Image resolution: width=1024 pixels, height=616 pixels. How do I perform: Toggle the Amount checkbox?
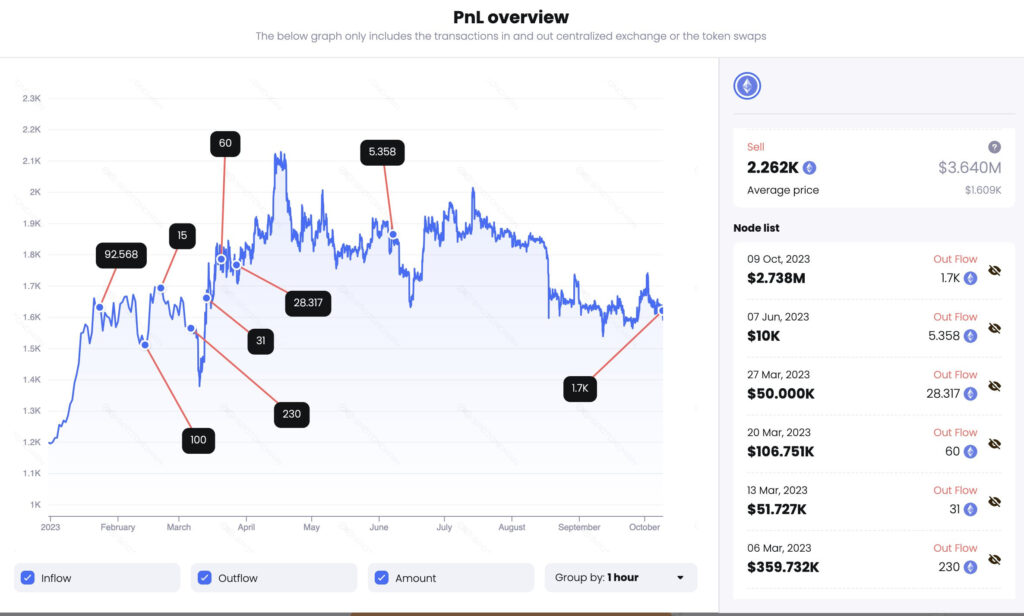coord(380,578)
